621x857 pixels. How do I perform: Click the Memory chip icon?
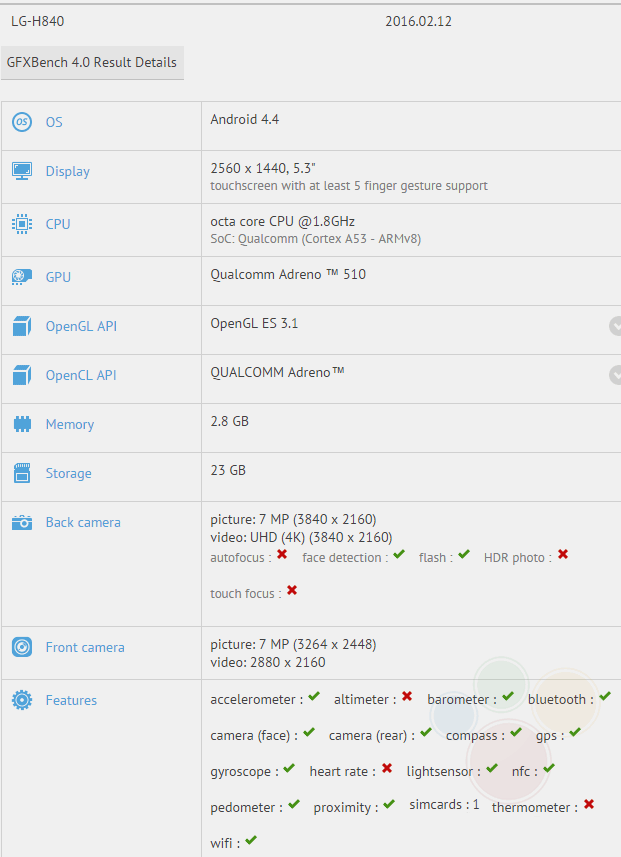pos(22,424)
